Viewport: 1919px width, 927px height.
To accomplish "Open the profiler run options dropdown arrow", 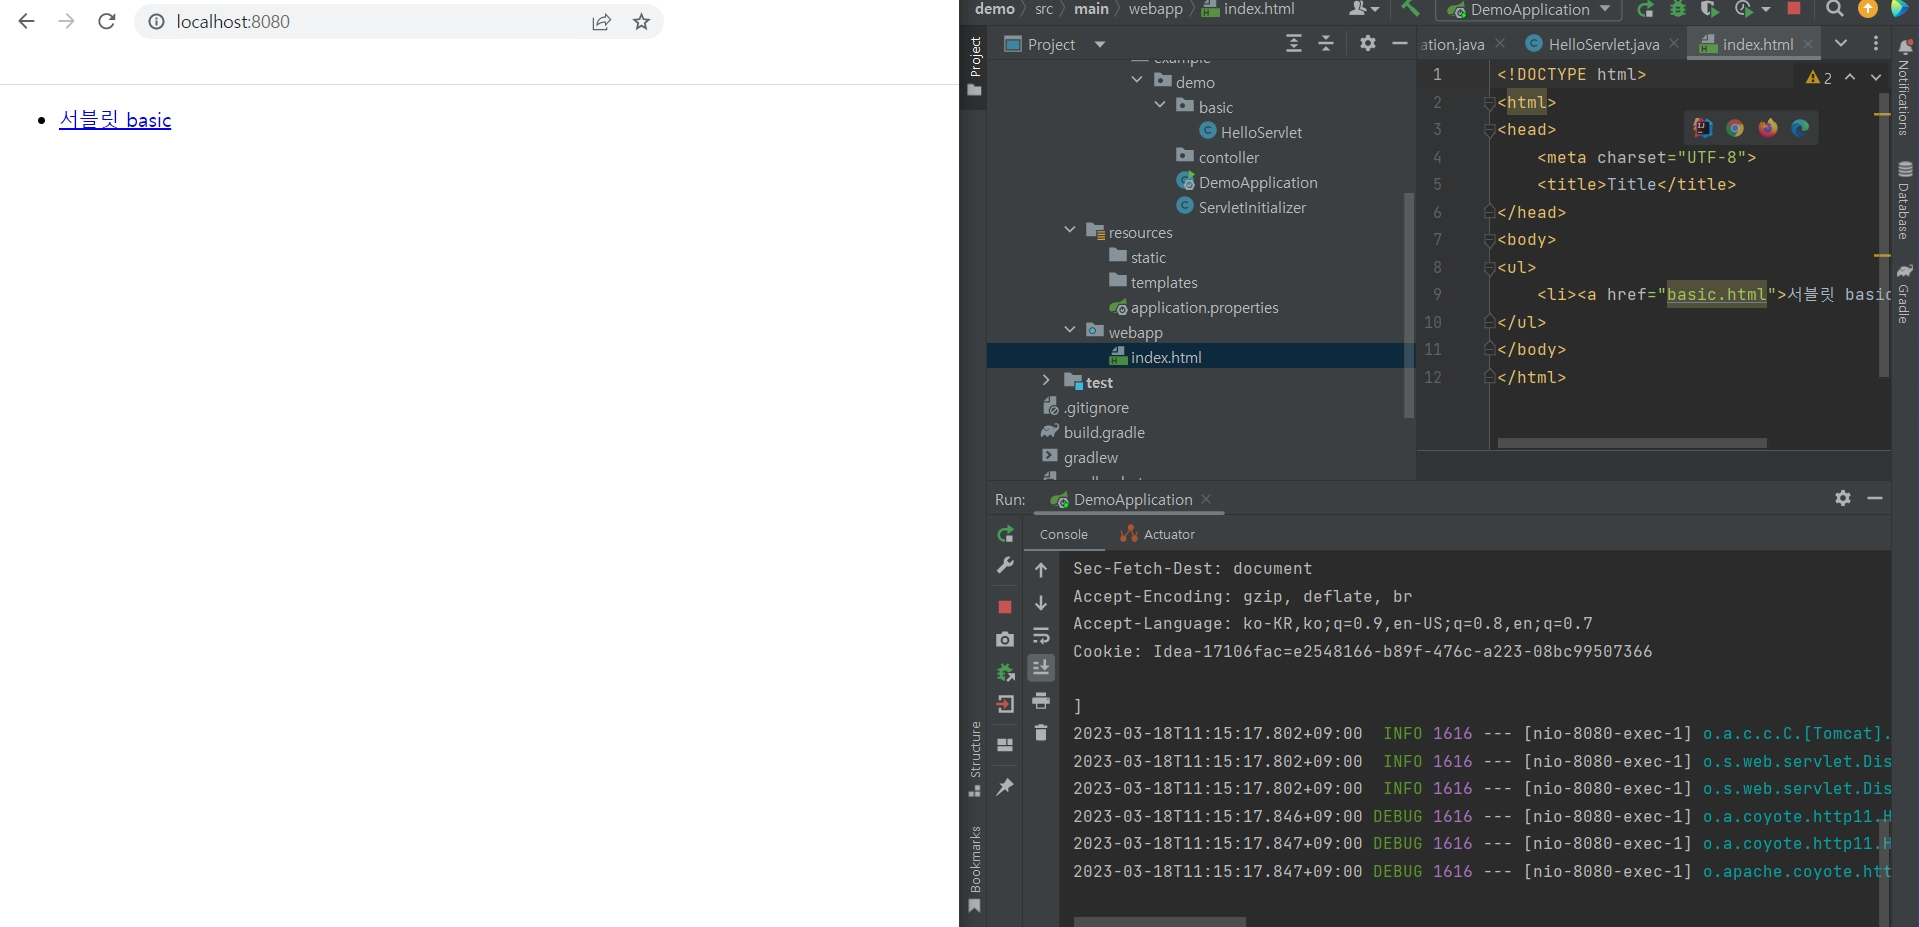I will tap(1766, 9).
